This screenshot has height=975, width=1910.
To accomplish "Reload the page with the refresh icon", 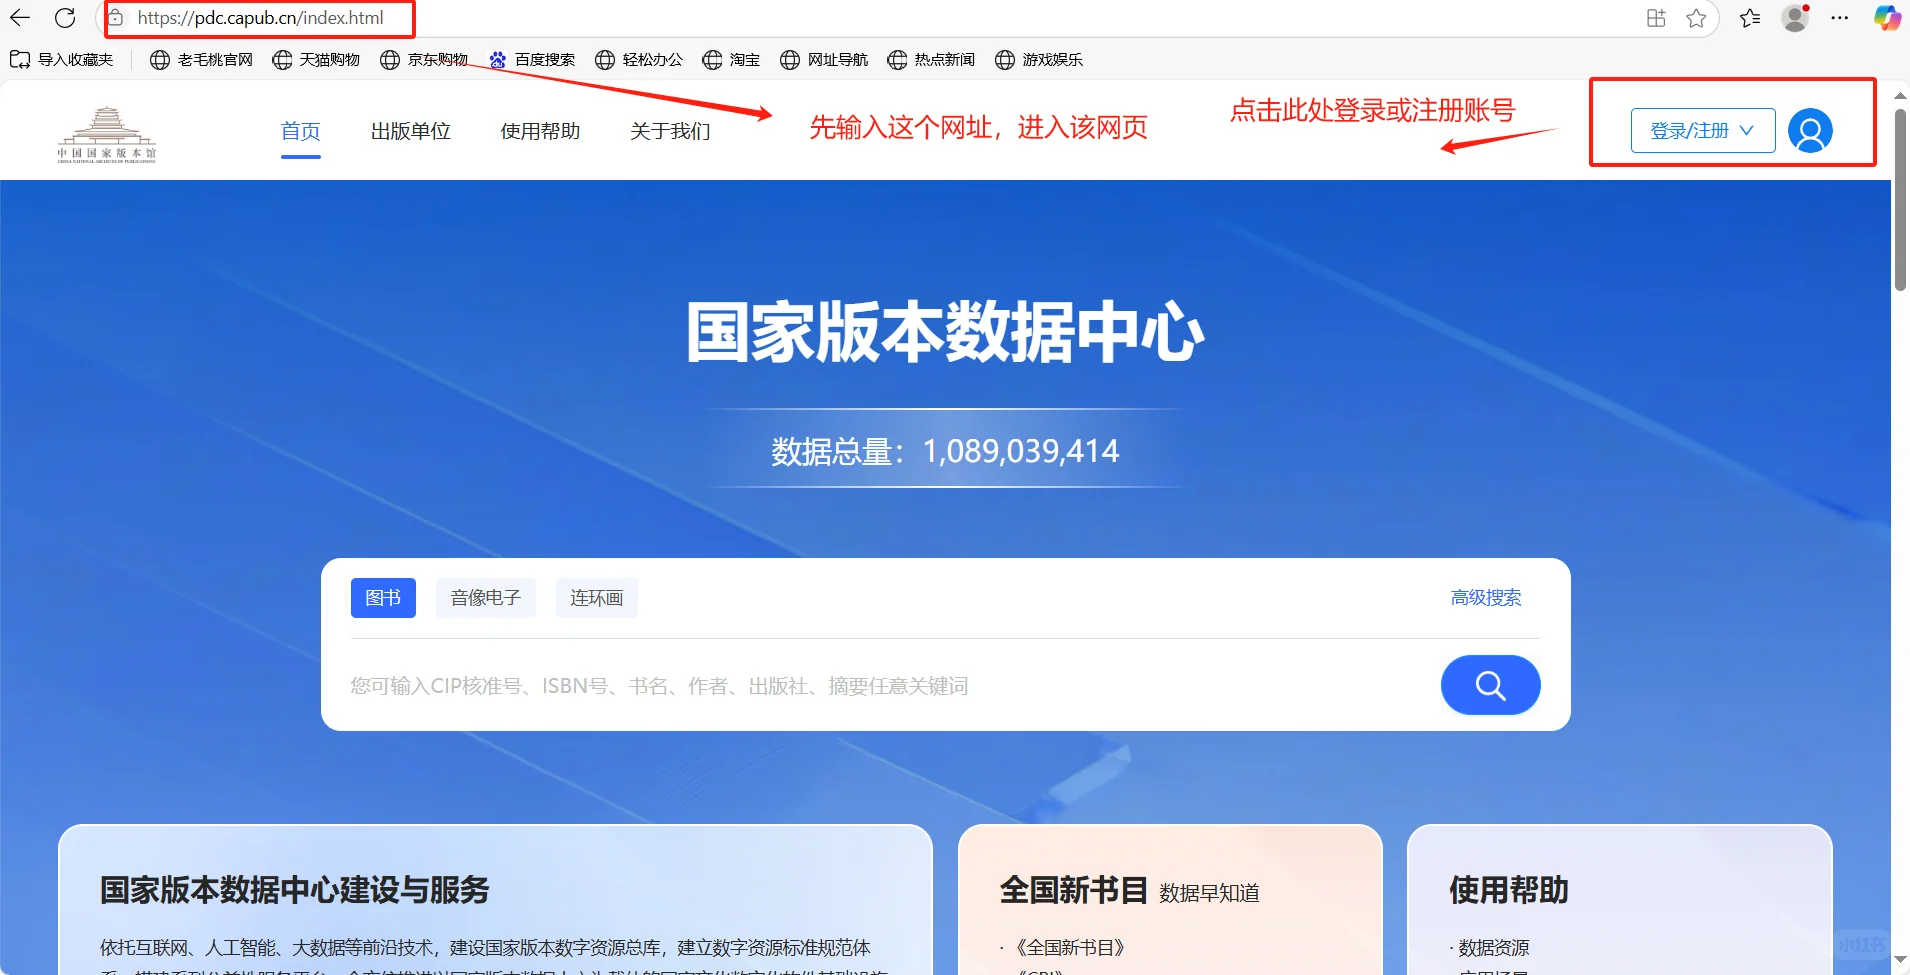I will tap(65, 18).
